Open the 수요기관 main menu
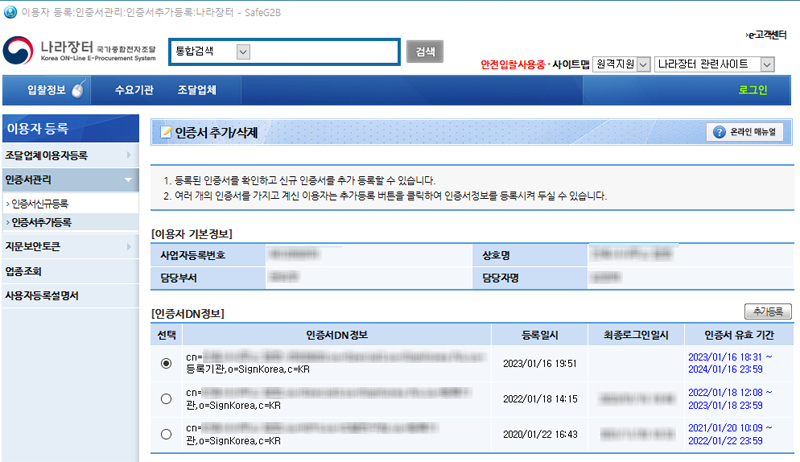This screenshot has height=462, width=800. click(134, 90)
